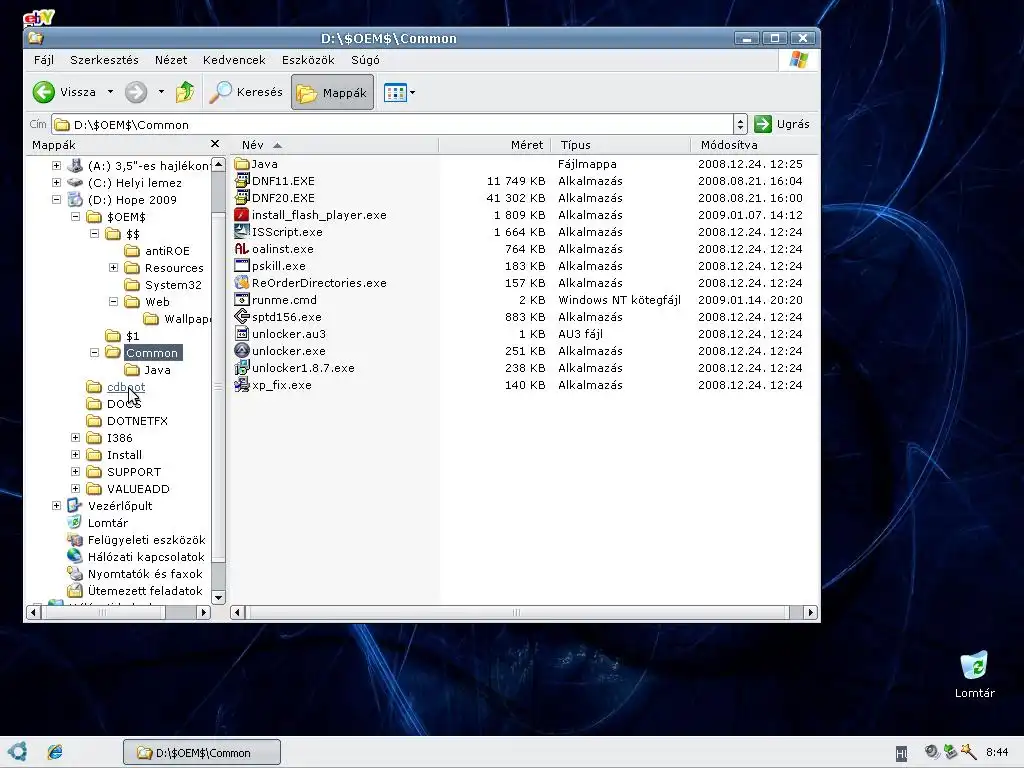1024x768 pixels.
Task: Select the DOTNETFX folder in tree
Action: (x=137, y=421)
